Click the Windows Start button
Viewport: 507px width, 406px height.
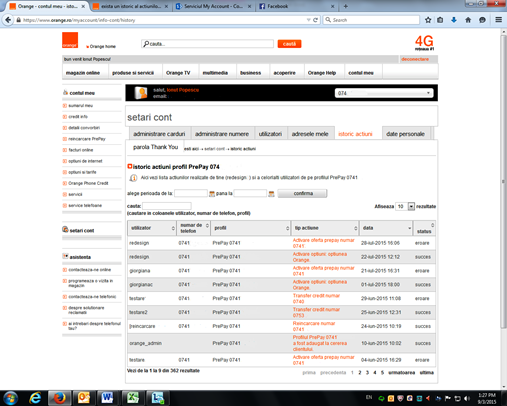(11, 398)
